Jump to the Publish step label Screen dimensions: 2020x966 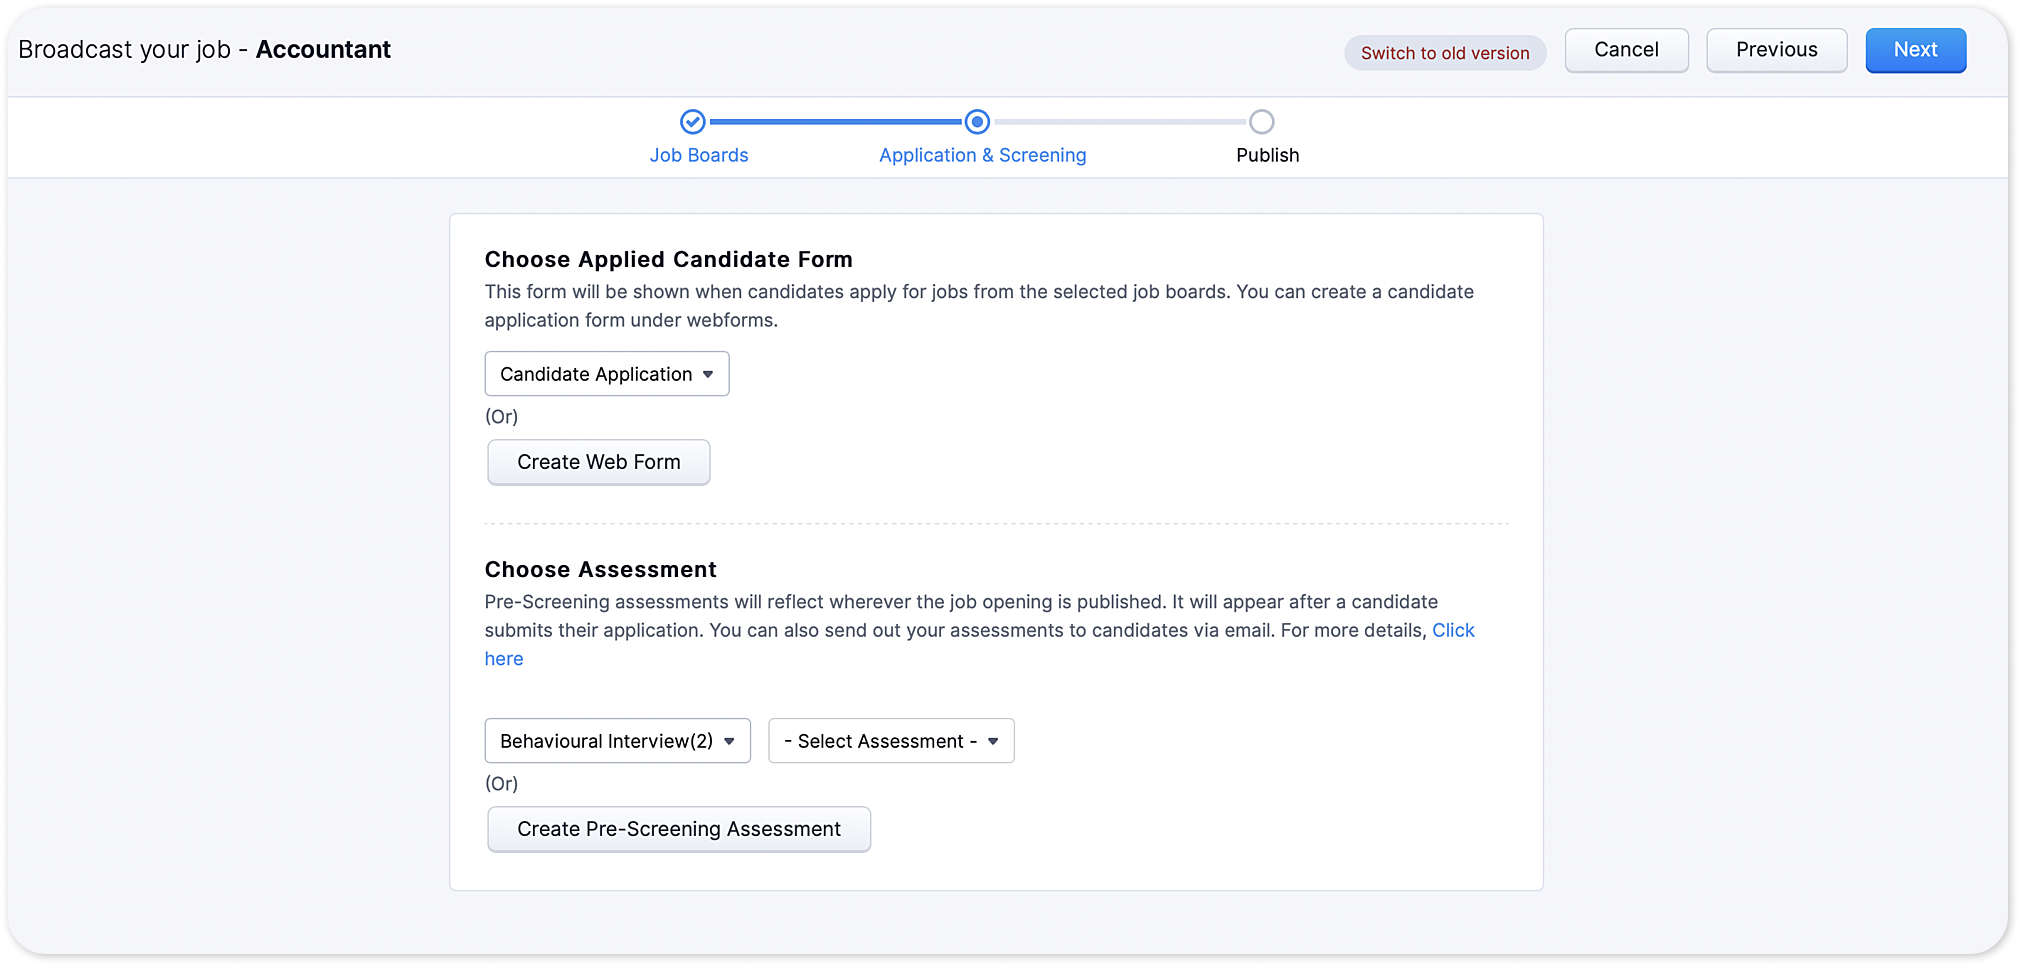[1267, 155]
